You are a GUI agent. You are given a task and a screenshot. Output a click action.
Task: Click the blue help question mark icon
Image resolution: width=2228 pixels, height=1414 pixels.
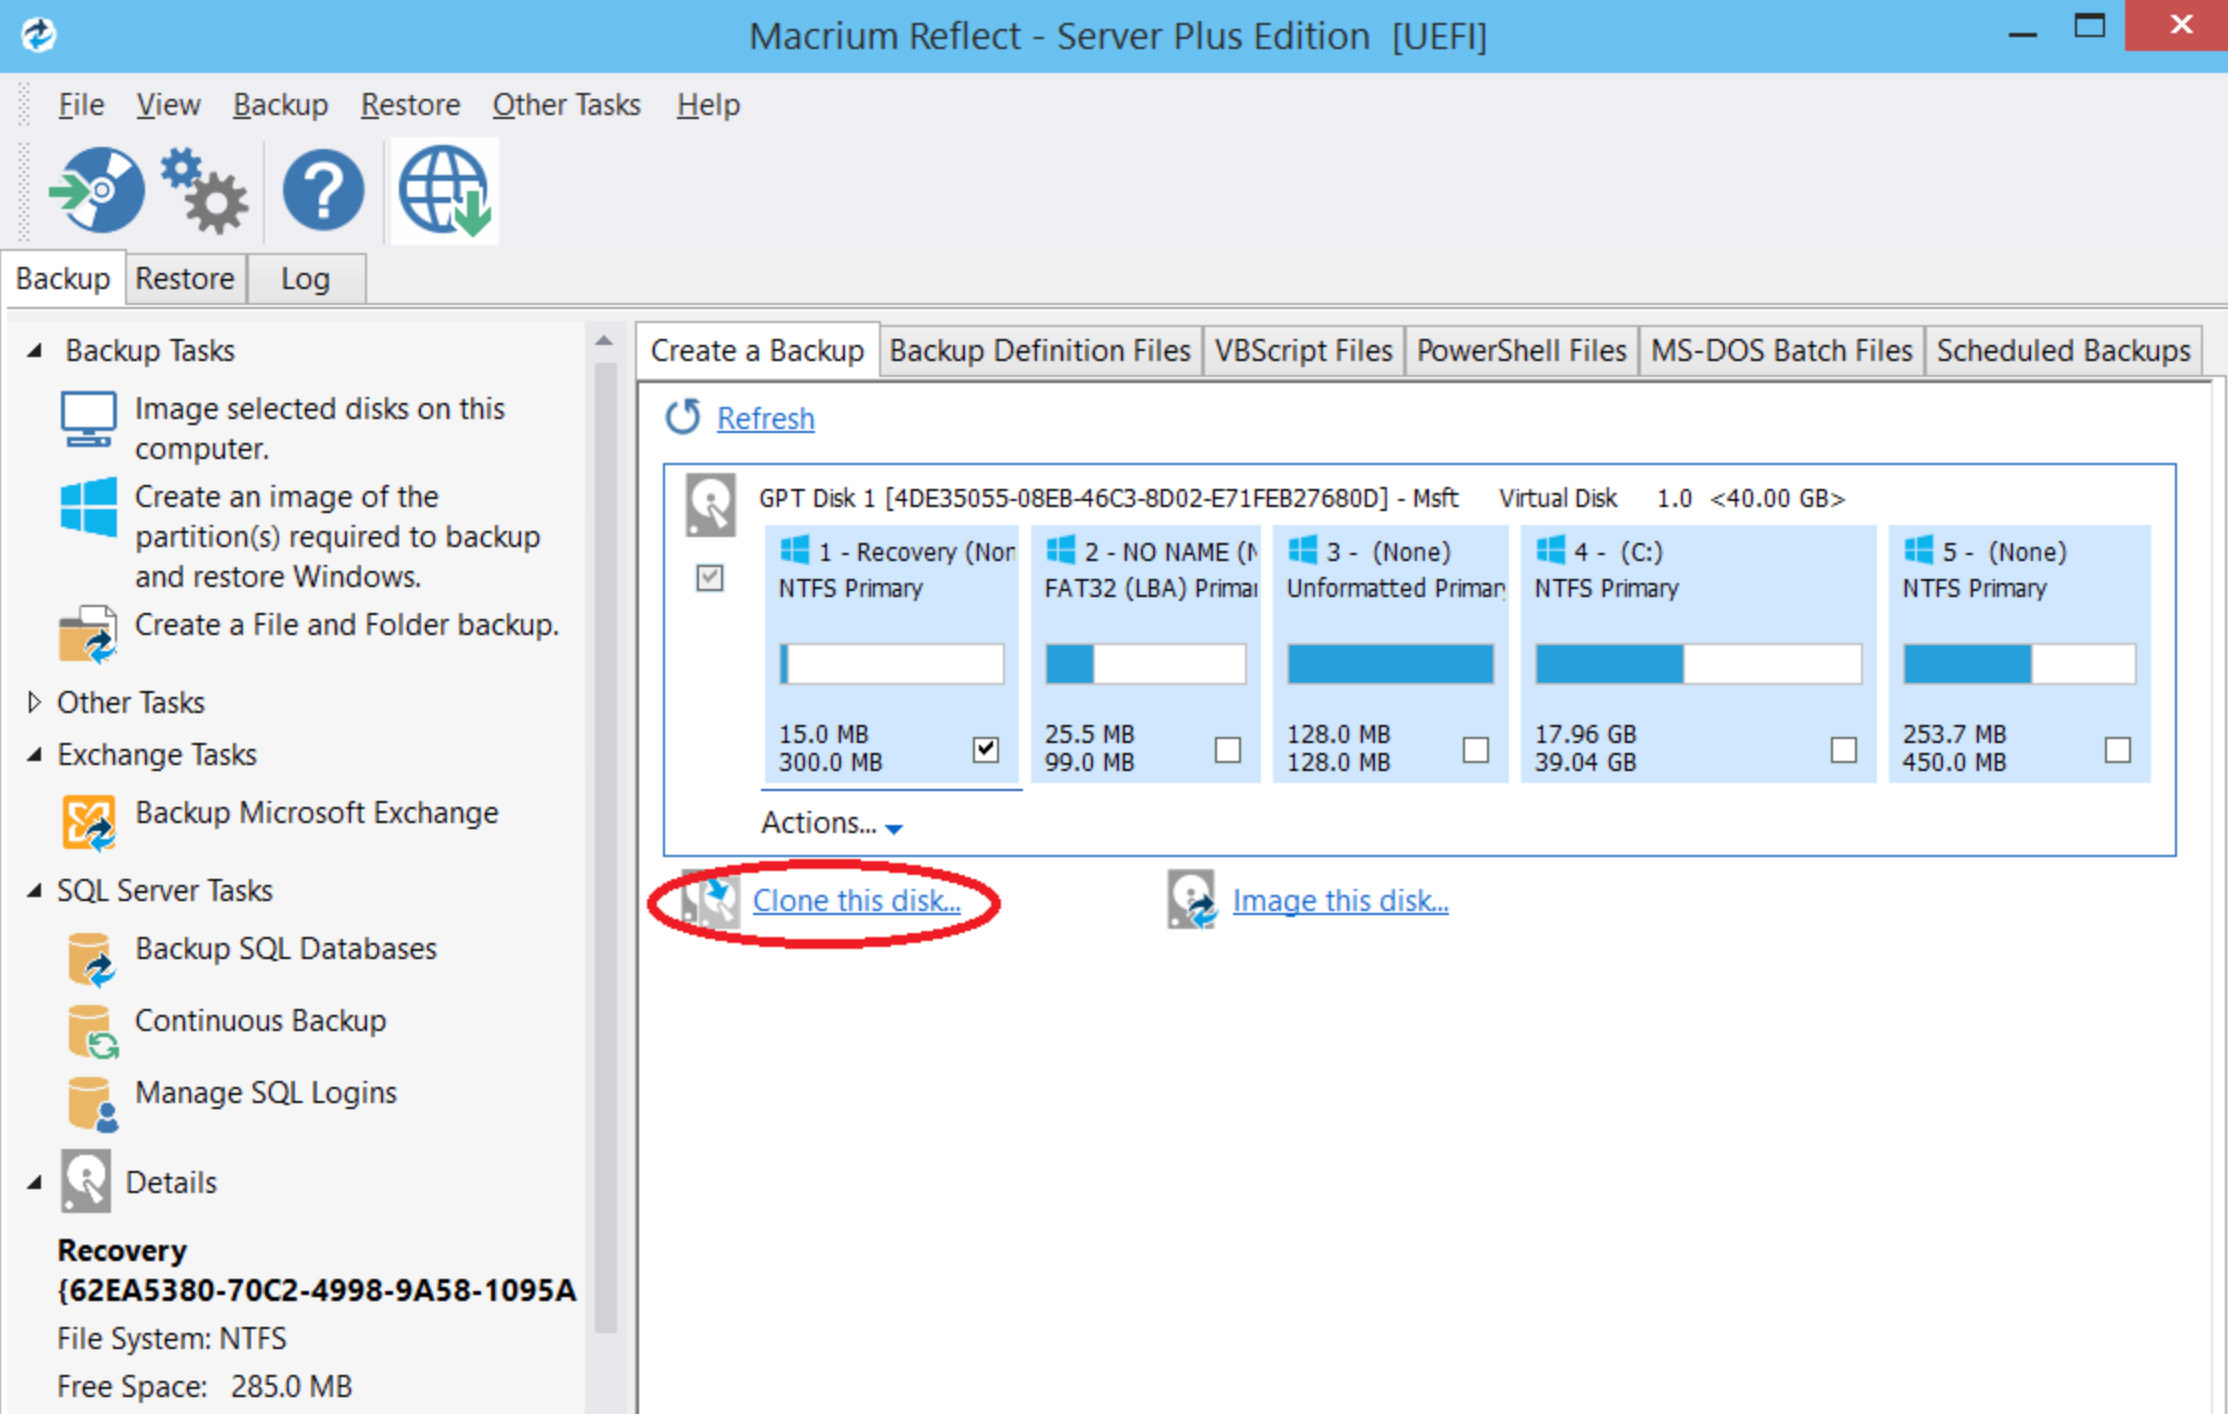(323, 190)
